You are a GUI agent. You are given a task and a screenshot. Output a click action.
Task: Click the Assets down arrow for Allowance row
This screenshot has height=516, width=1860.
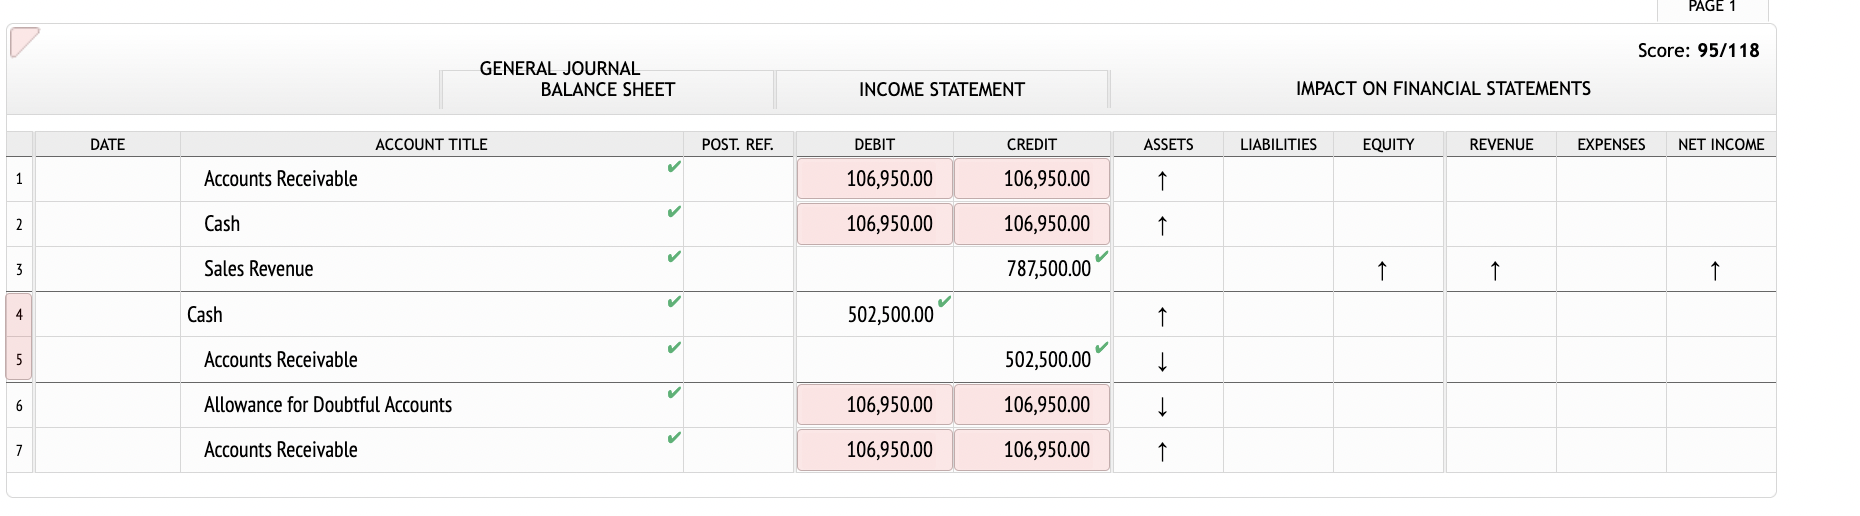click(x=1162, y=406)
